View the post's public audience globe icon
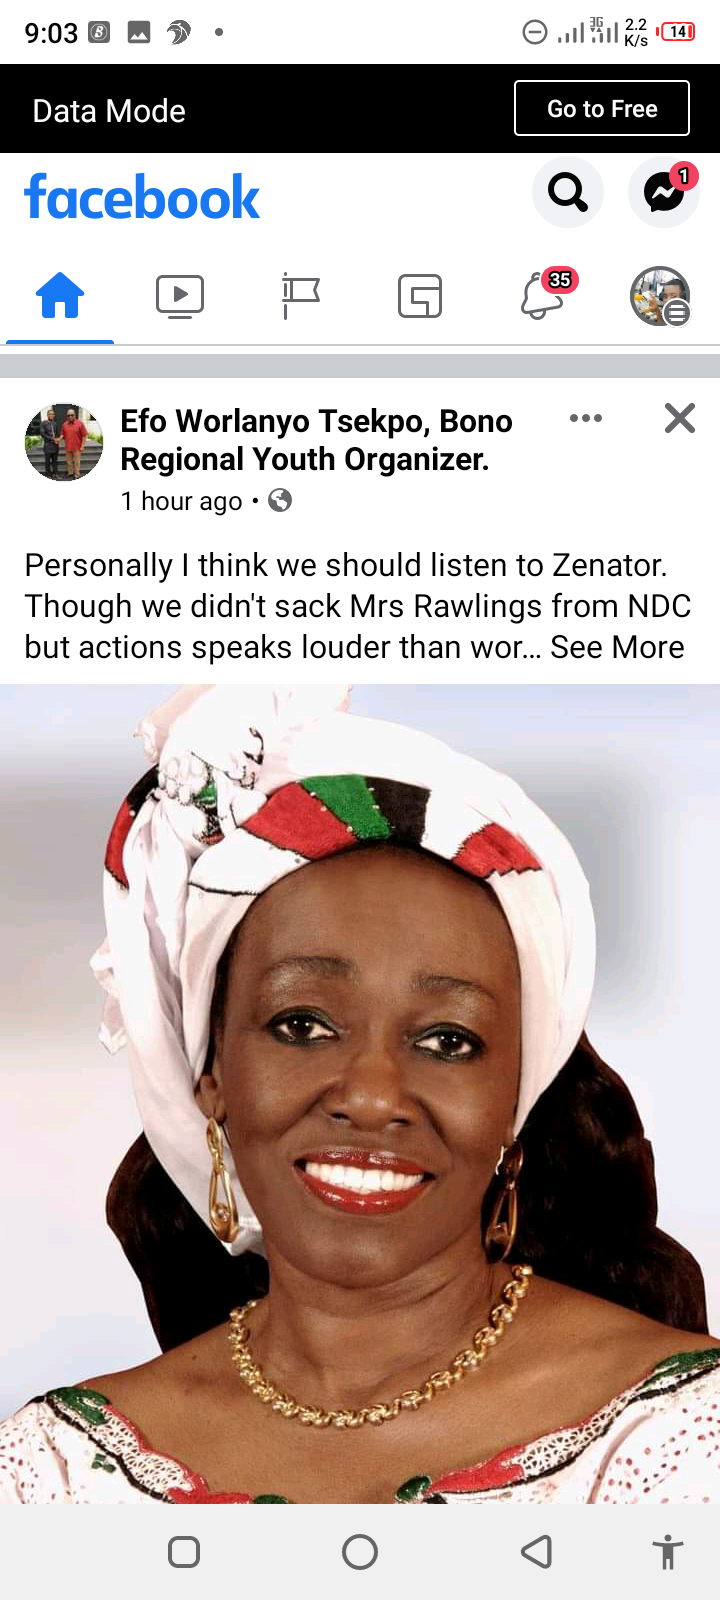This screenshot has height=1600, width=720. (x=280, y=500)
